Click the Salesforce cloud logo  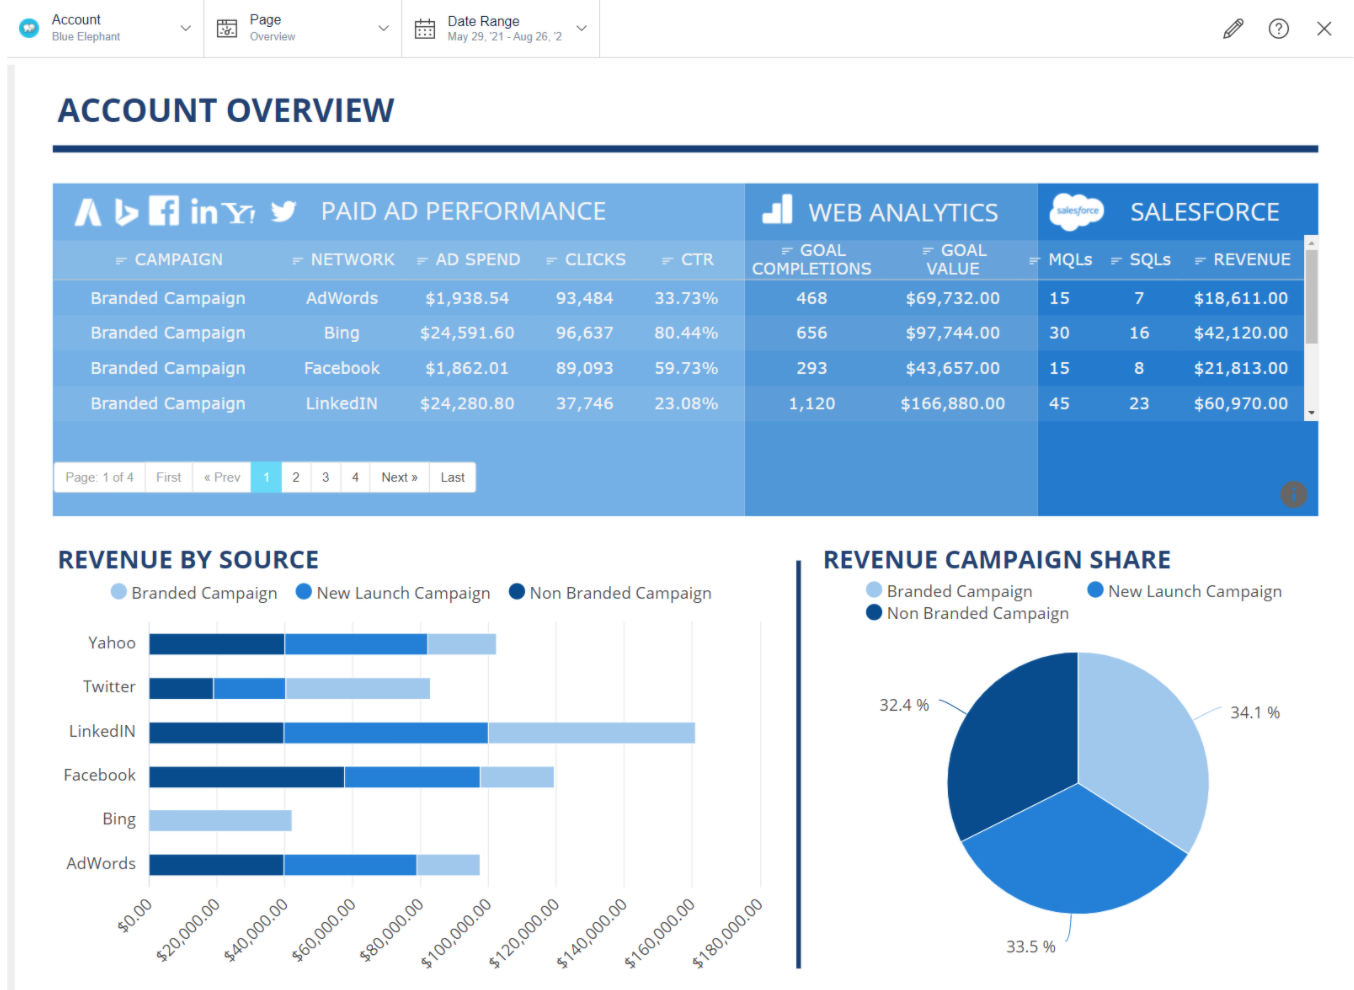1077,211
